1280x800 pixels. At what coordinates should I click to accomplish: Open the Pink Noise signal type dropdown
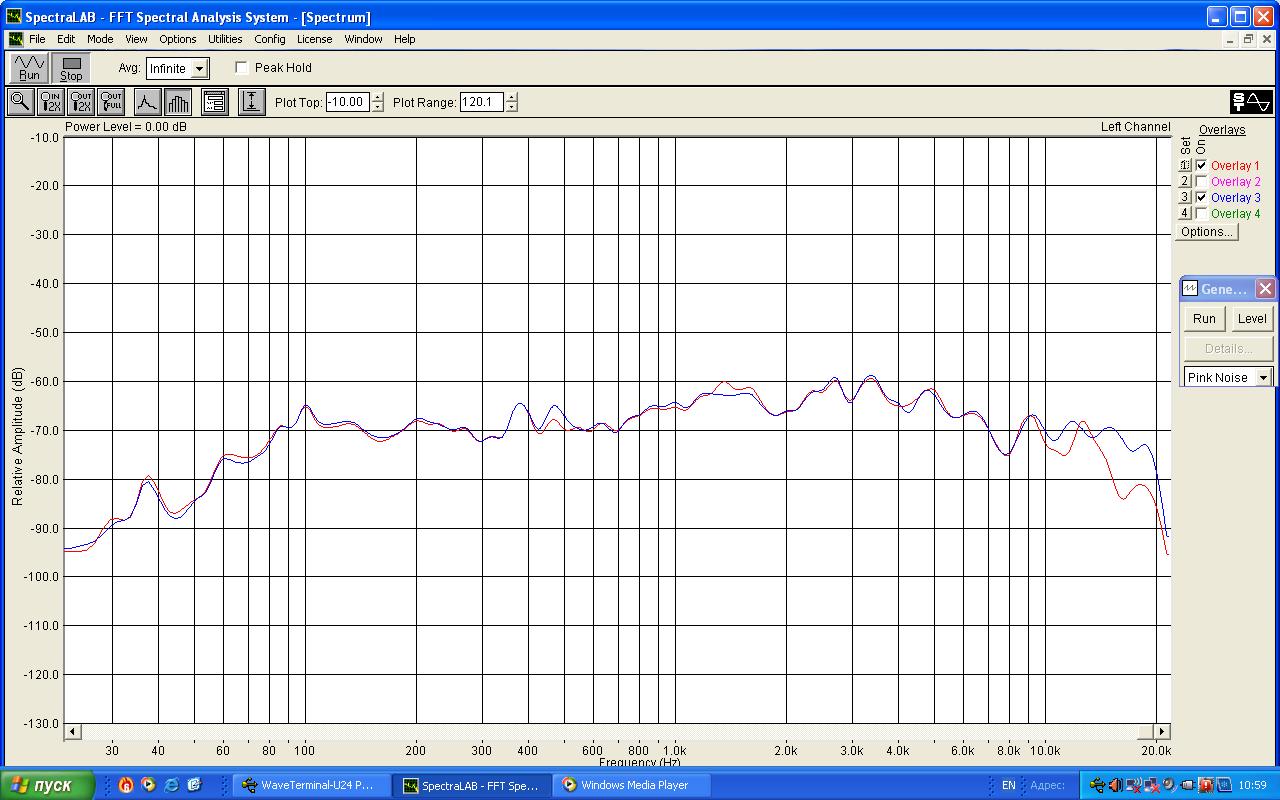pos(1264,378)
